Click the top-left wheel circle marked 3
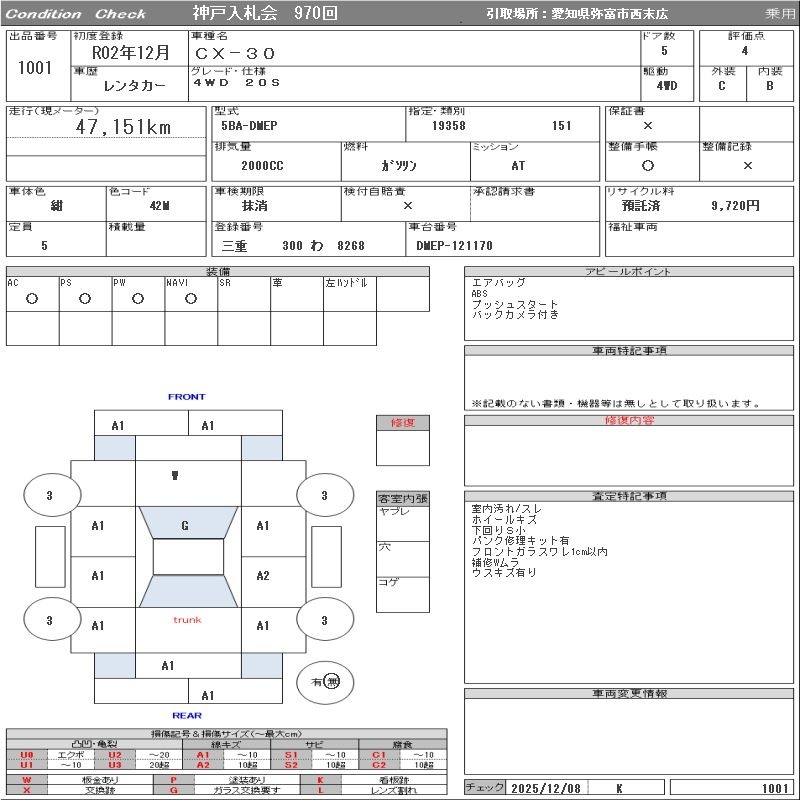The height and width of the screenshot is (800, 800). coord(49,495)
